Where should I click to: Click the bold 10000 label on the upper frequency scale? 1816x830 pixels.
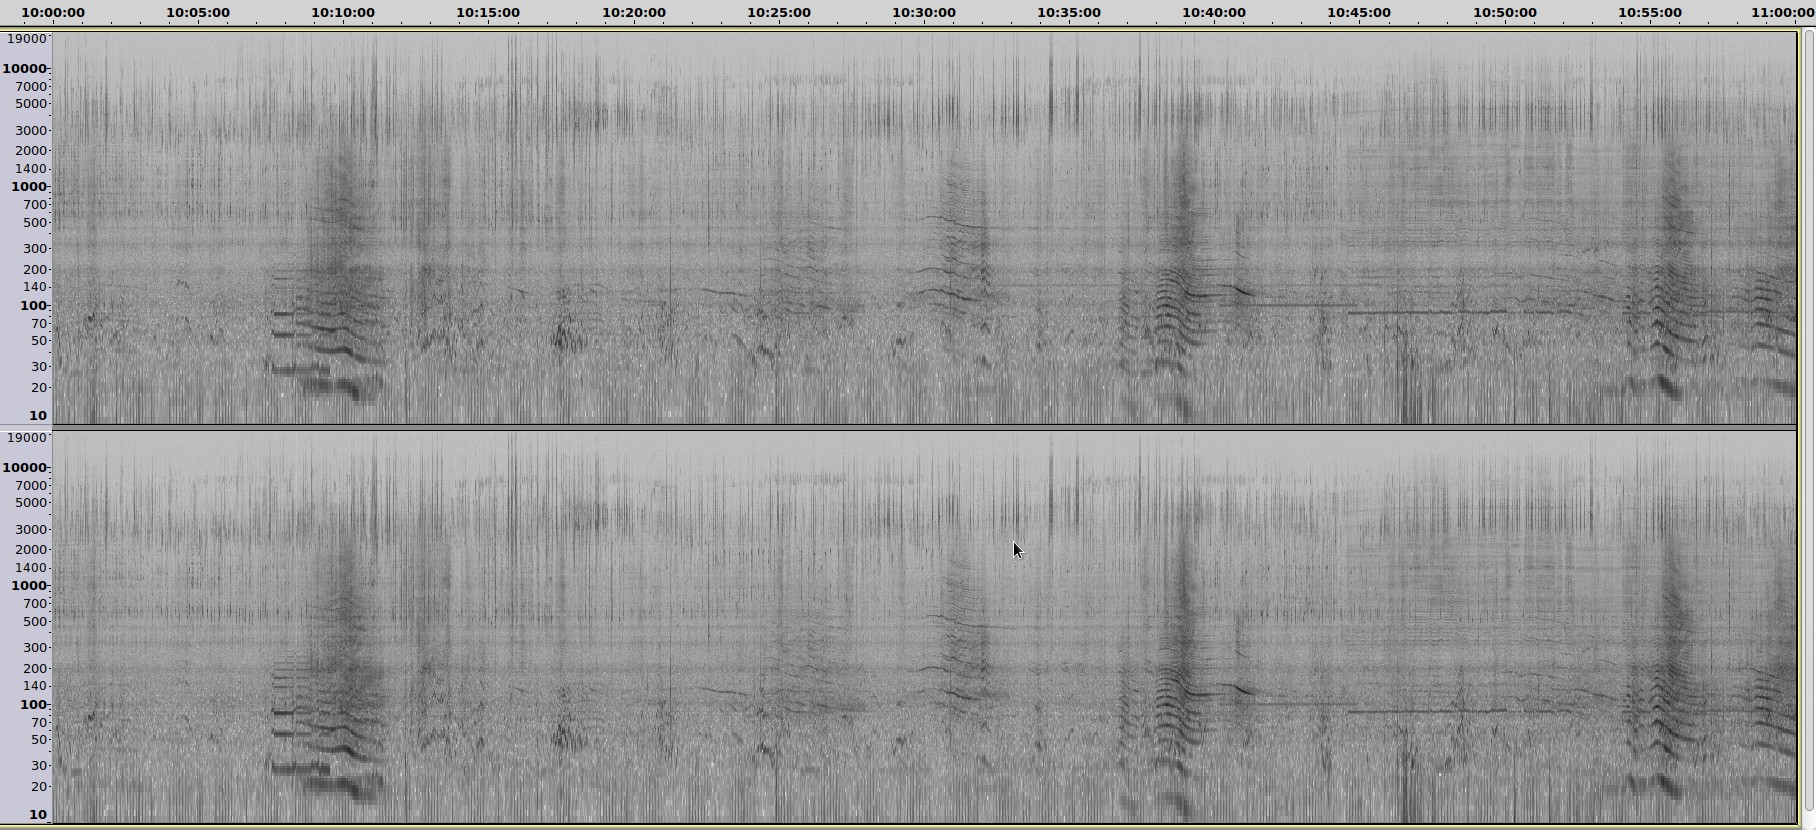(x=25, y=69)
